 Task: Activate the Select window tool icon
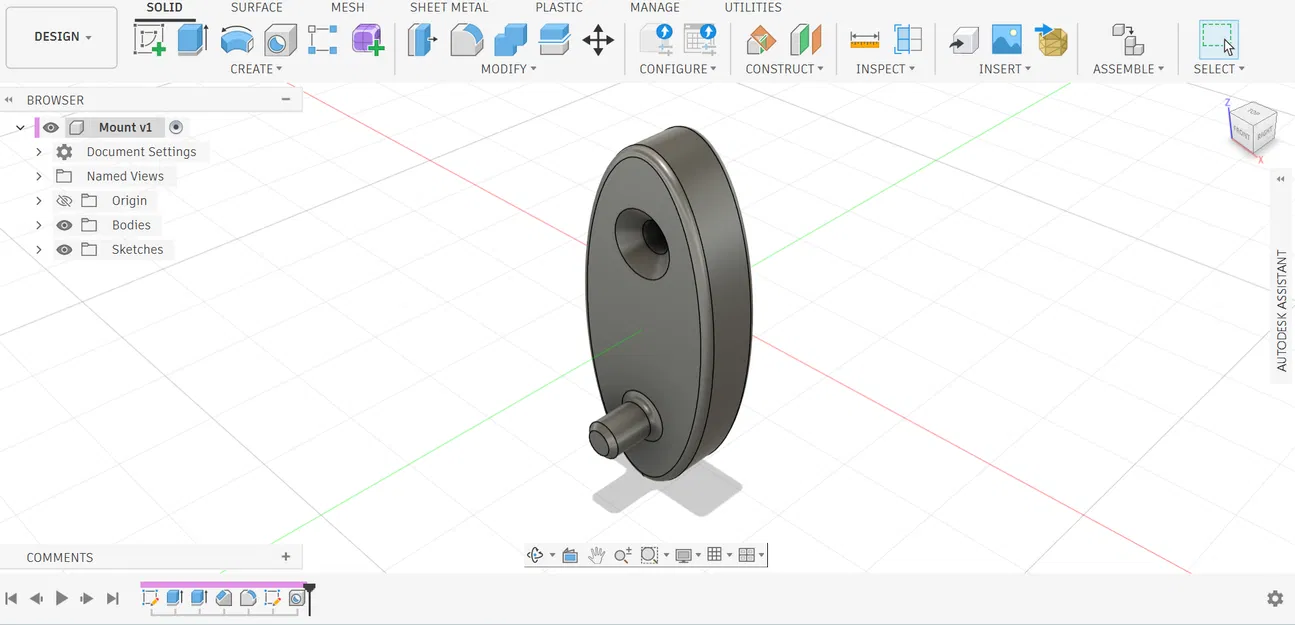click(1218, 40)
